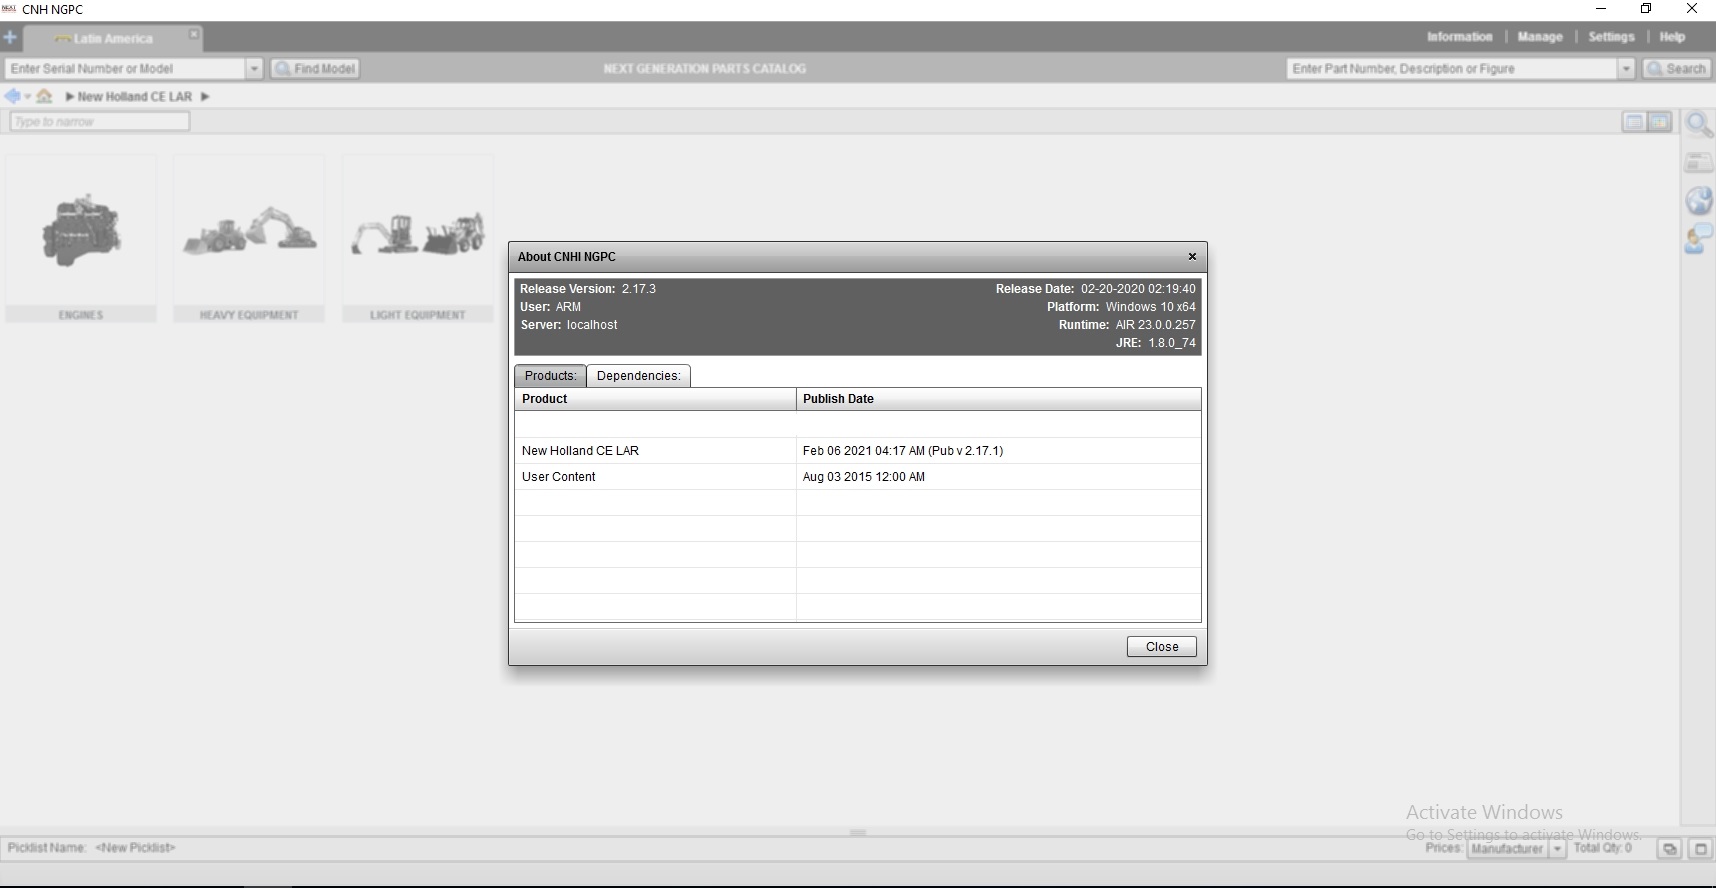
Task: Click the picklist panel resize grip handle
Action: coord(858,832)
